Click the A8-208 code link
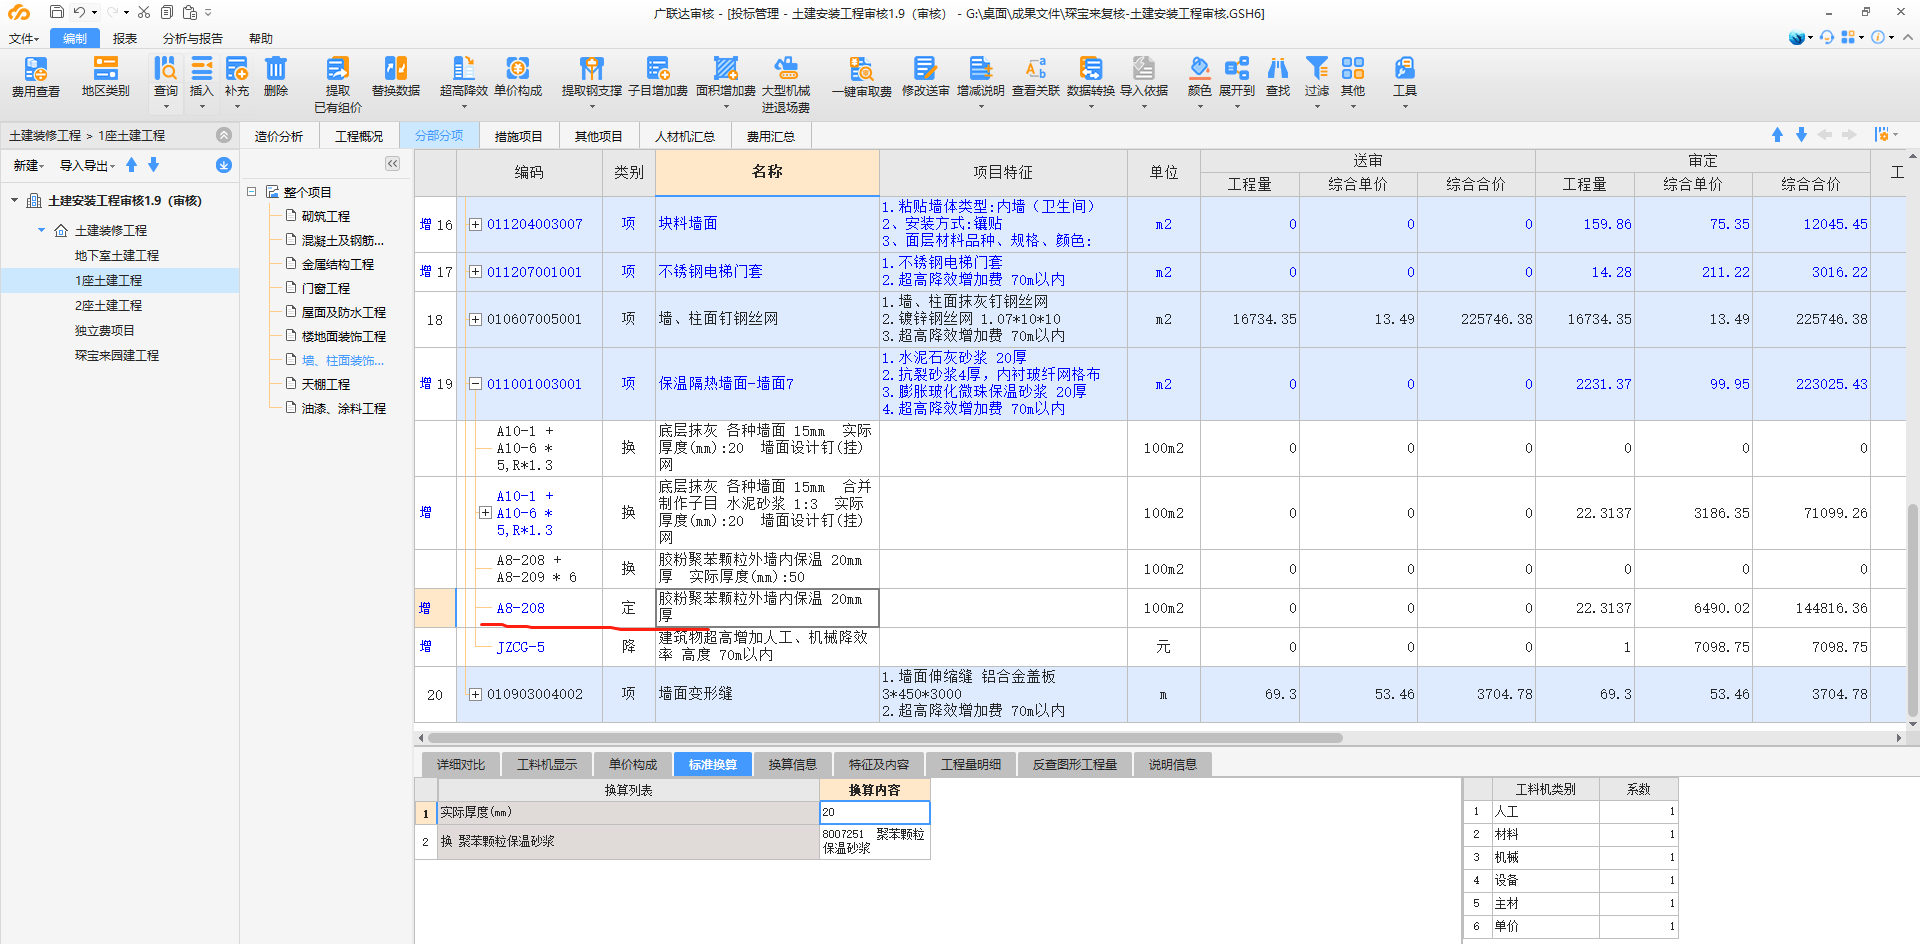 tap(521, 608)
